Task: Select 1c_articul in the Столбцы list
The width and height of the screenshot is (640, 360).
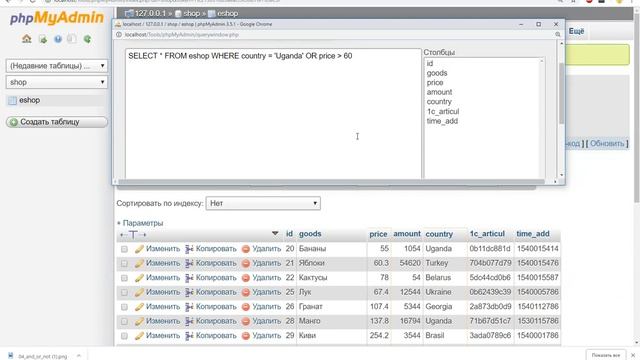Action: pyautogui.click(x=443, y=111)
